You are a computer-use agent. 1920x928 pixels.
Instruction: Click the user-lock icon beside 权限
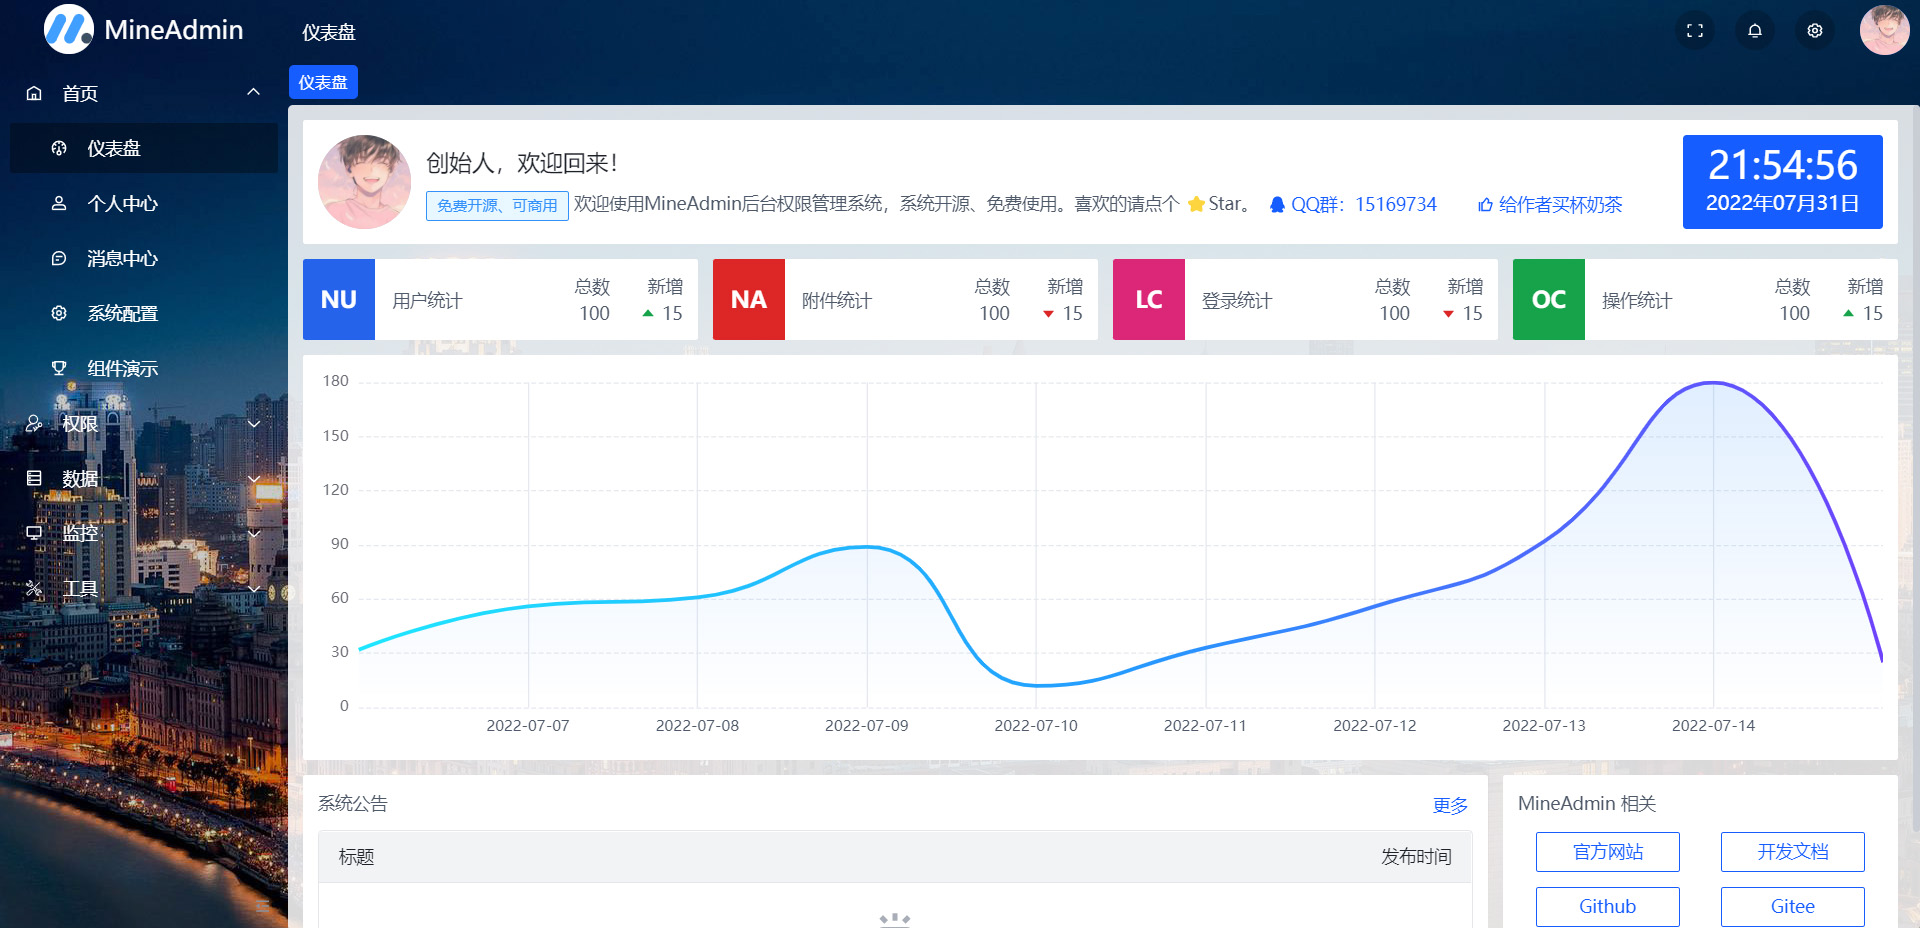point(34,423)
